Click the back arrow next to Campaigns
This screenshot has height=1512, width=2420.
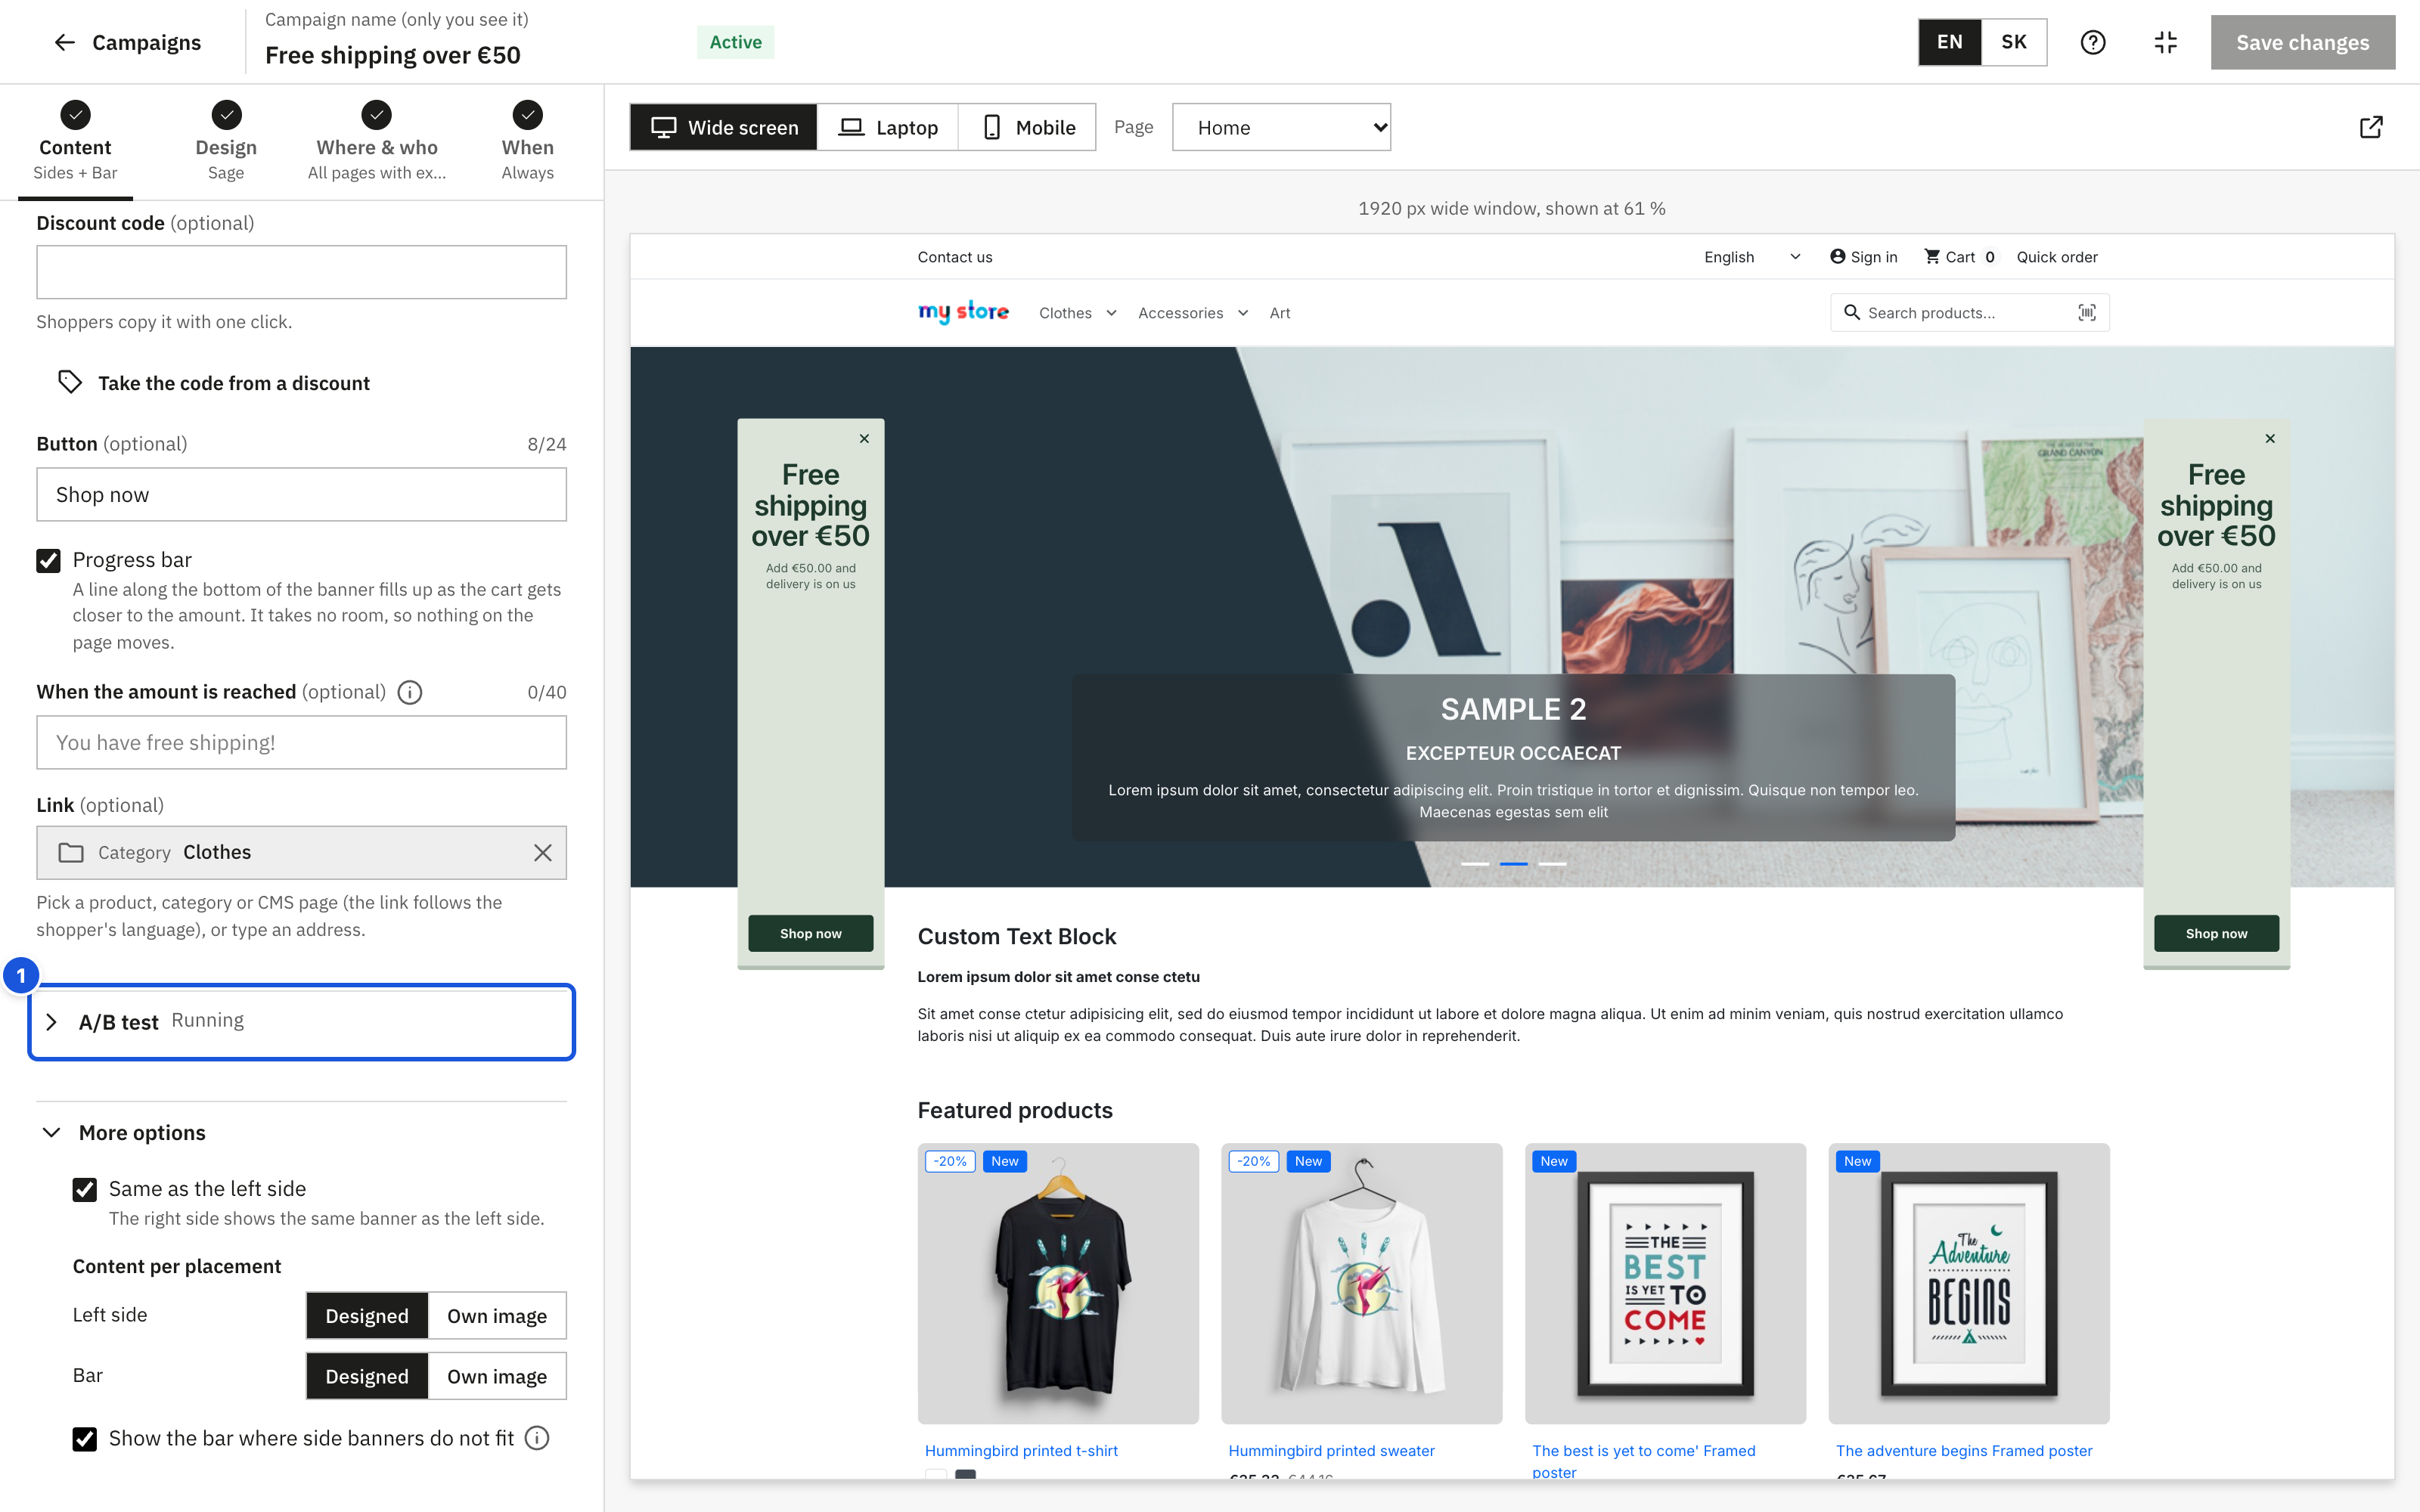click(65, 42)
